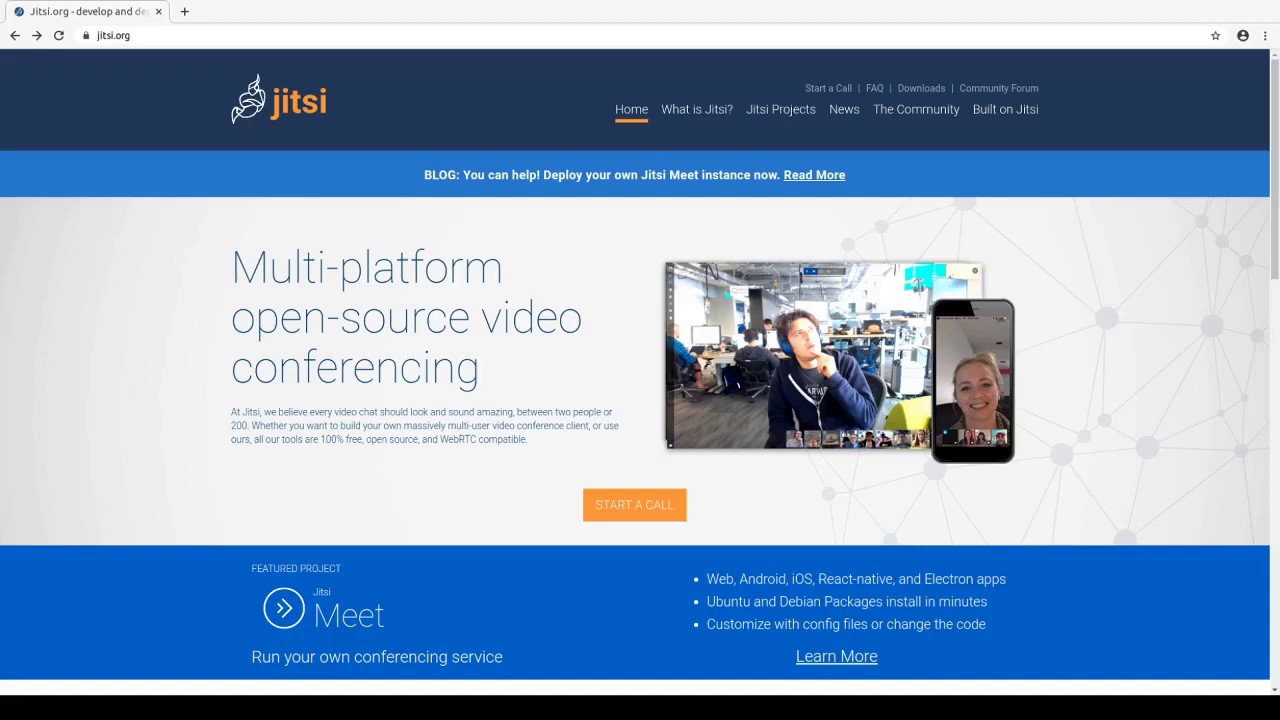
Task: Reload the page with the refresh icon
Action: point(59,35)
